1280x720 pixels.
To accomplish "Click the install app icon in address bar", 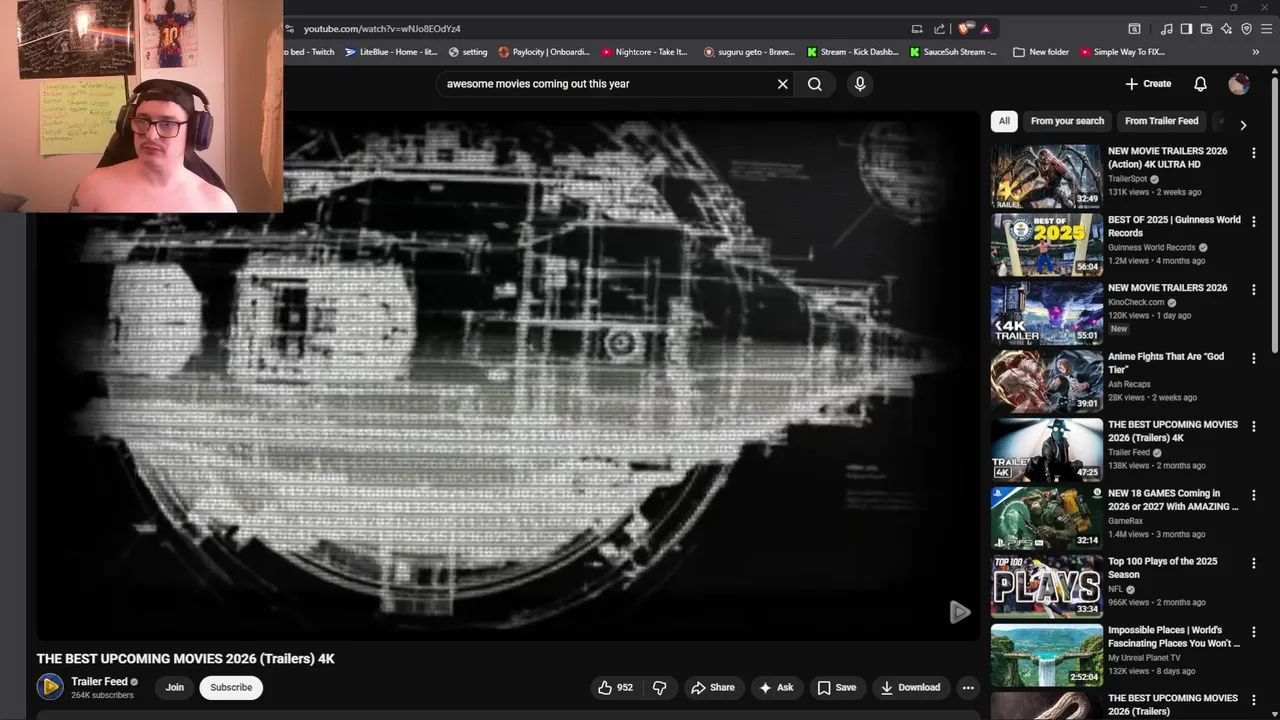I will coord(917,29).
